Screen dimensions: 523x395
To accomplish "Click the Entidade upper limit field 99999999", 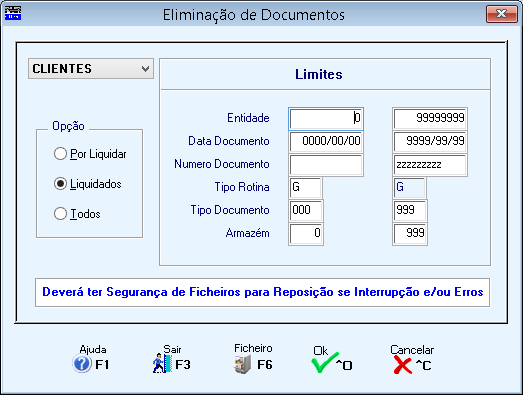I will pos(430,118).
